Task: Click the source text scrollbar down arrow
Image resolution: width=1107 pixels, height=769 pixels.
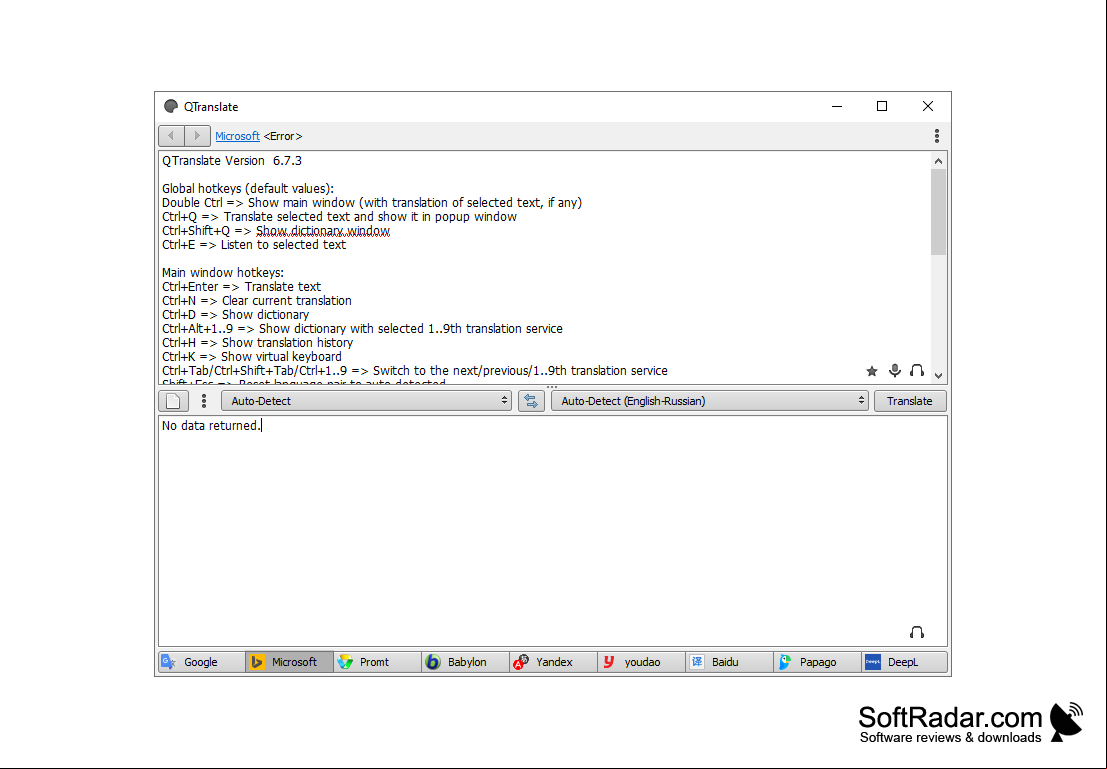Action: (x=938, y=376)
